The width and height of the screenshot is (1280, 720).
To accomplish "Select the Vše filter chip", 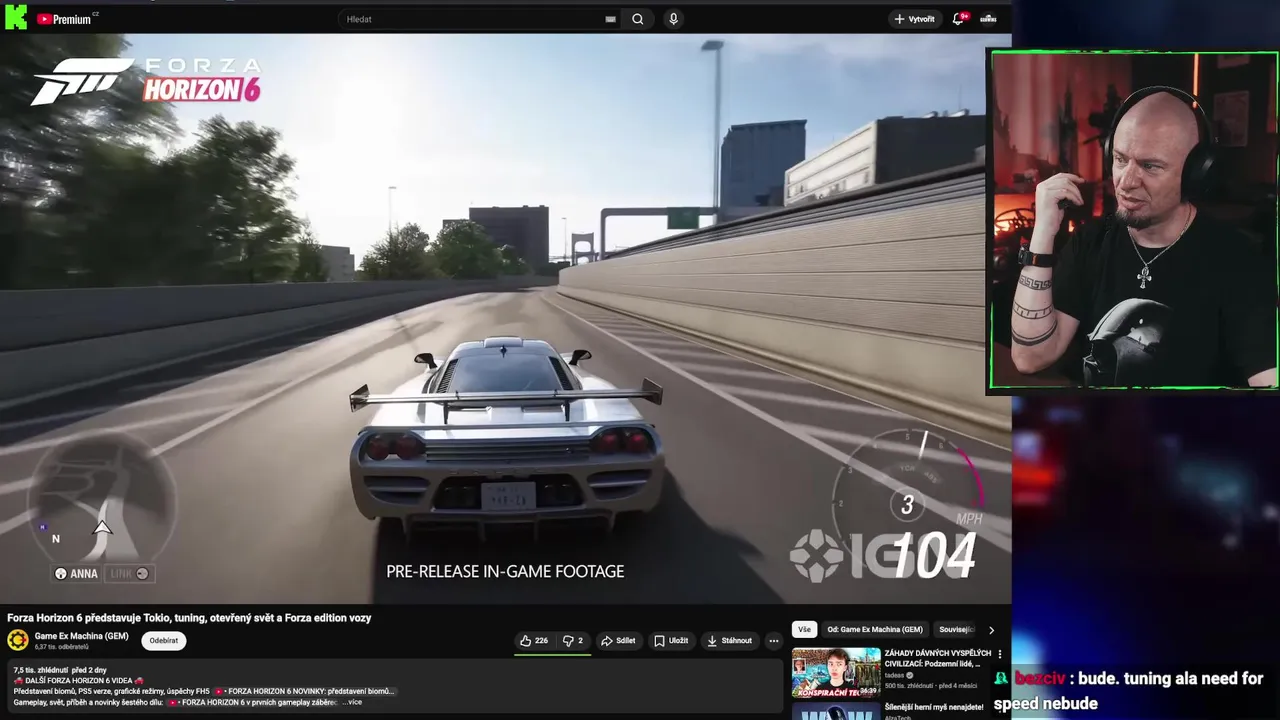I will click(804, 629).
